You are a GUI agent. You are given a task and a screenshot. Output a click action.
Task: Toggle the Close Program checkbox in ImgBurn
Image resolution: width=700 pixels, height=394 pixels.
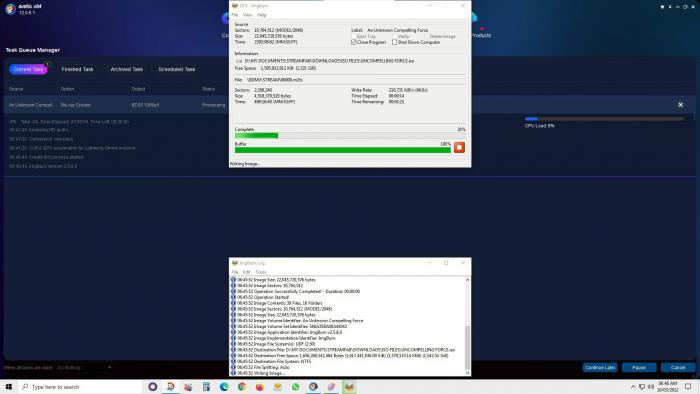click(354, 42)
